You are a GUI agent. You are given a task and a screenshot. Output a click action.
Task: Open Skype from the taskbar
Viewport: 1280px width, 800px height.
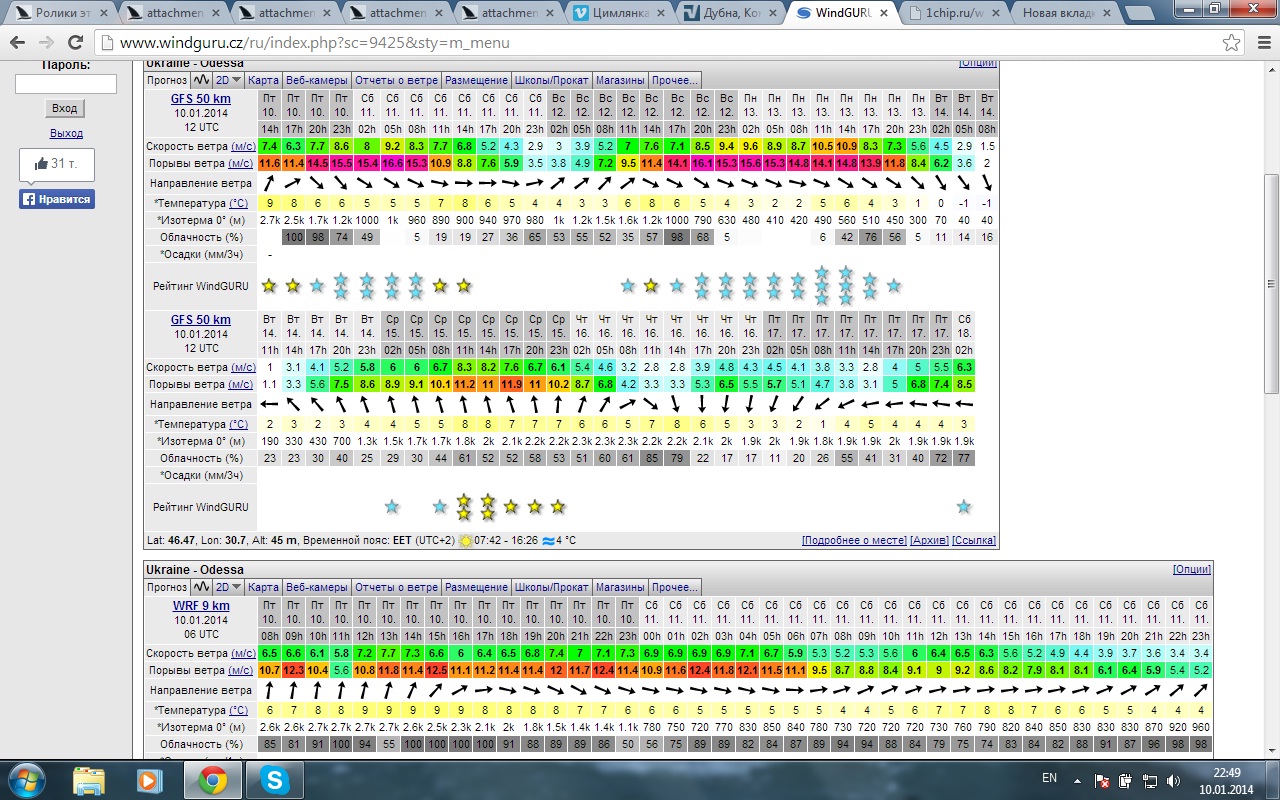tap(273, 780)
